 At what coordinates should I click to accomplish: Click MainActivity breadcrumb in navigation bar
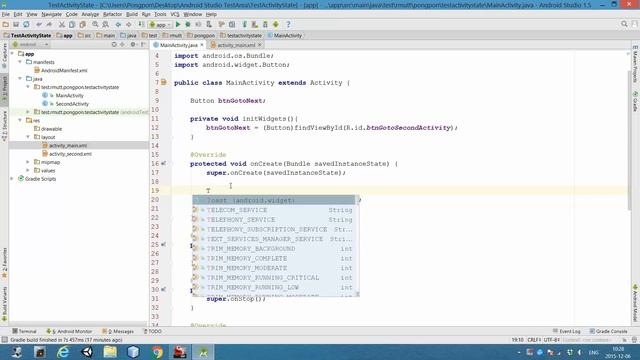284,36
